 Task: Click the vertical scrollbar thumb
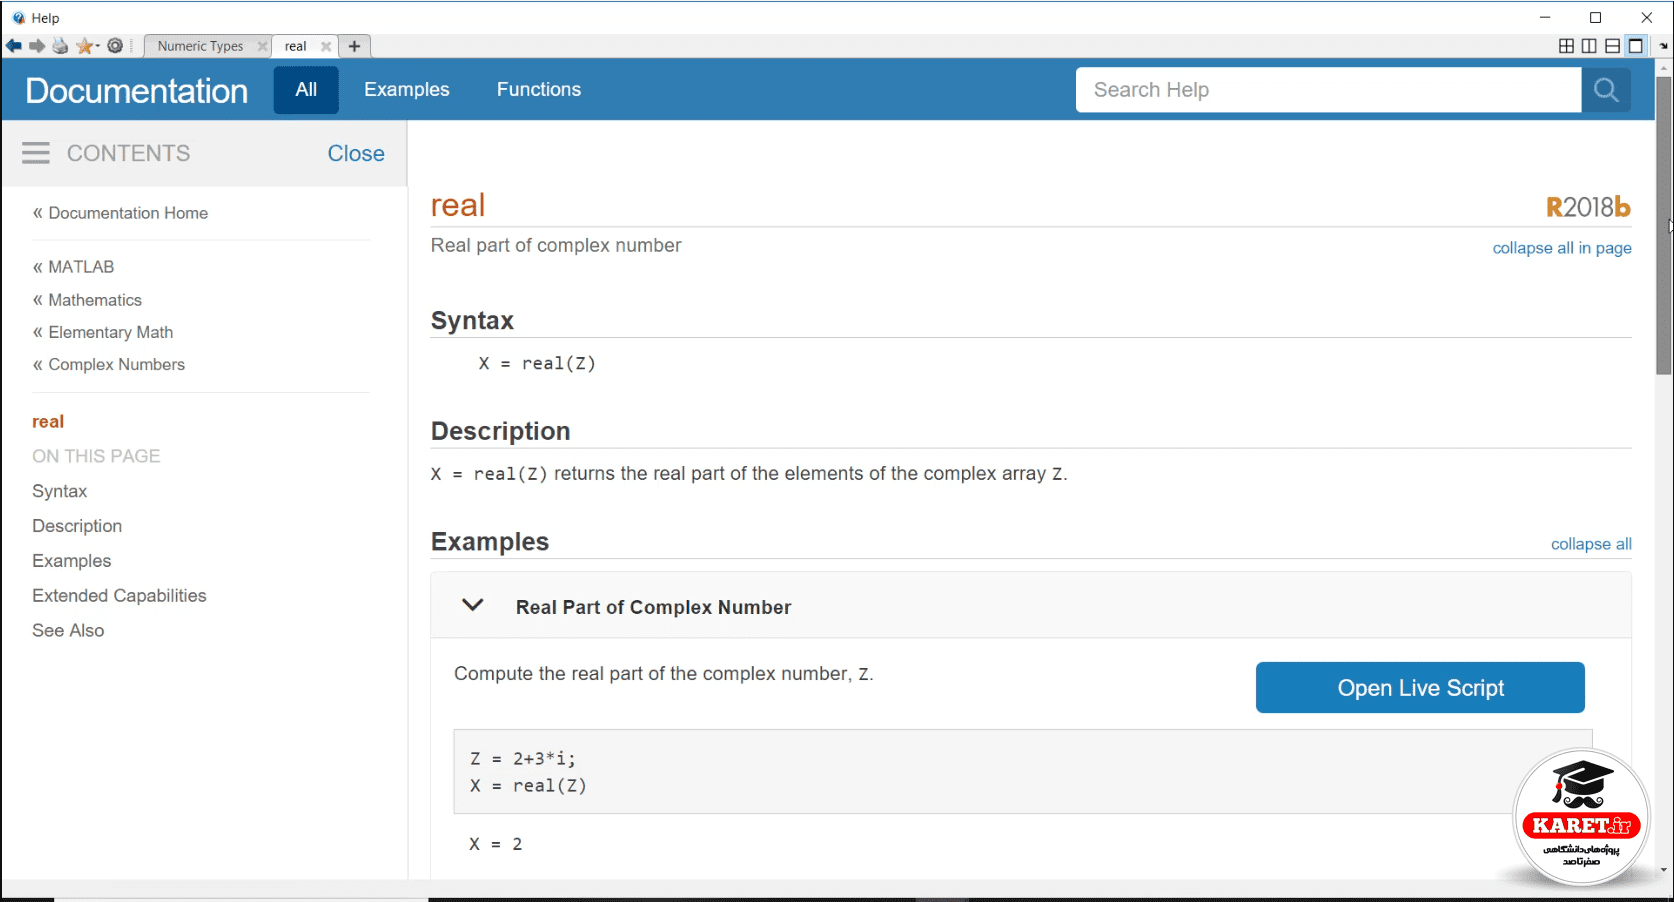pyautogui.click(x=1664, y=226)
